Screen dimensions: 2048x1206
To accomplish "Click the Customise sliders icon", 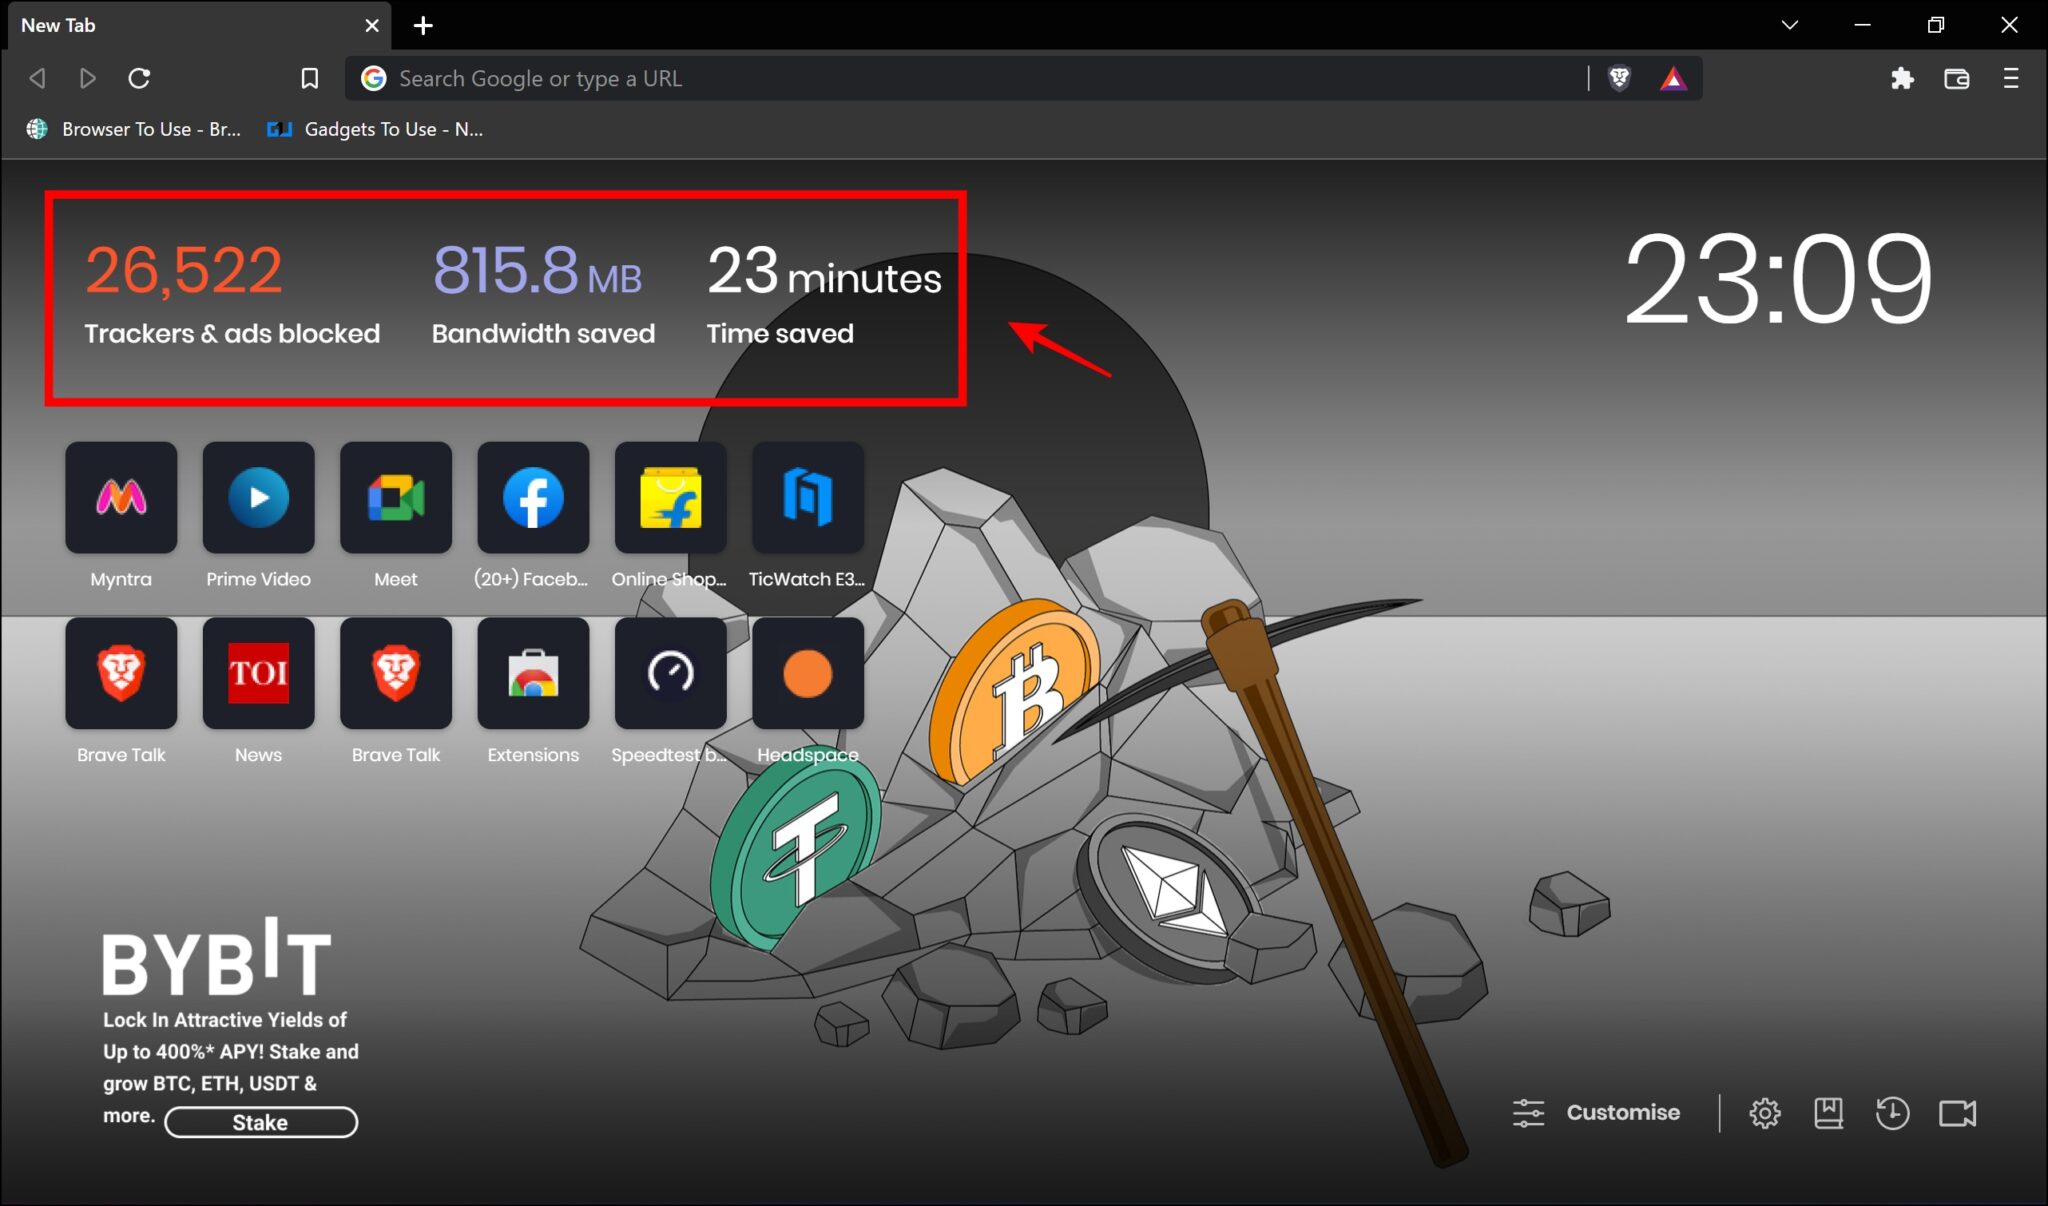I will point(1529,1112).
